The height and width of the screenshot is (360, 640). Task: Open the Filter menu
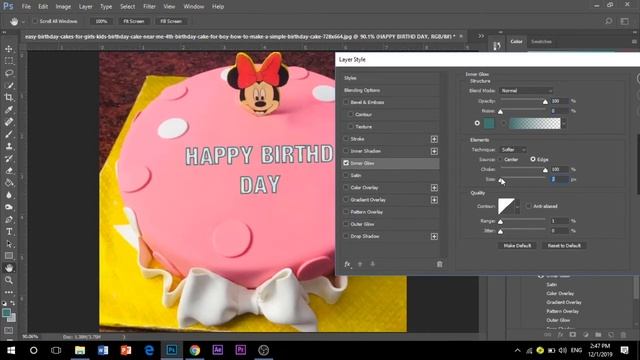[149, 7]
